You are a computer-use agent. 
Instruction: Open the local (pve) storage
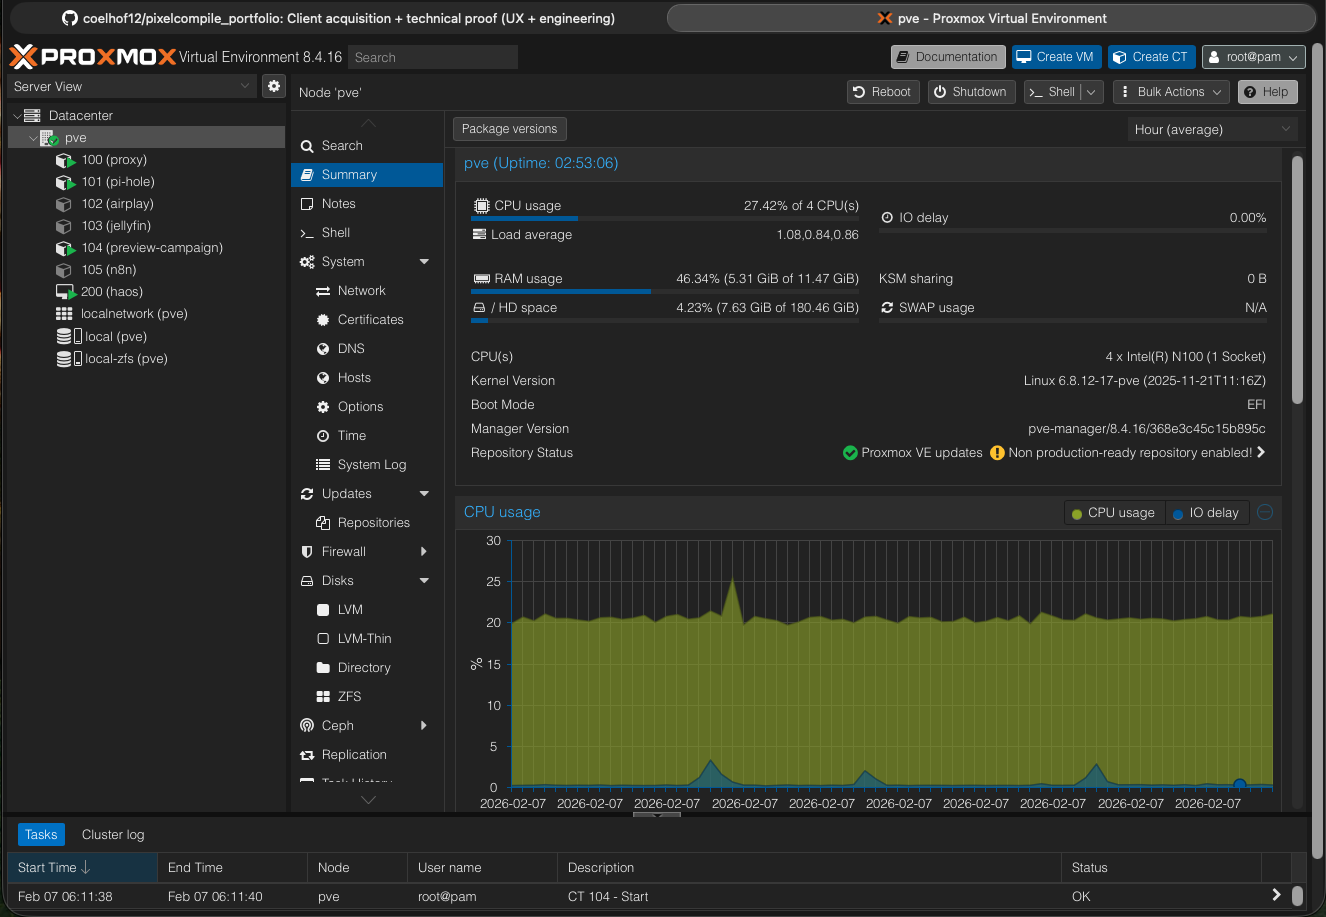point(116,337)
